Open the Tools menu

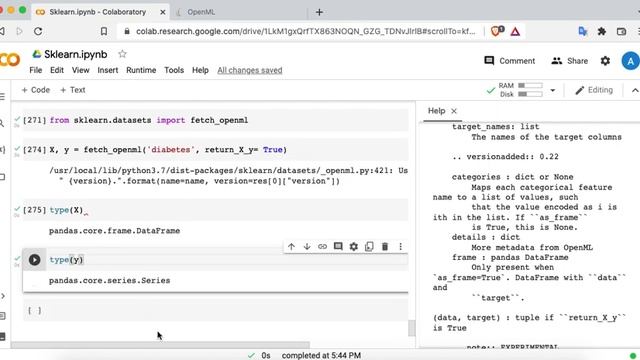[x=174, y=70]
